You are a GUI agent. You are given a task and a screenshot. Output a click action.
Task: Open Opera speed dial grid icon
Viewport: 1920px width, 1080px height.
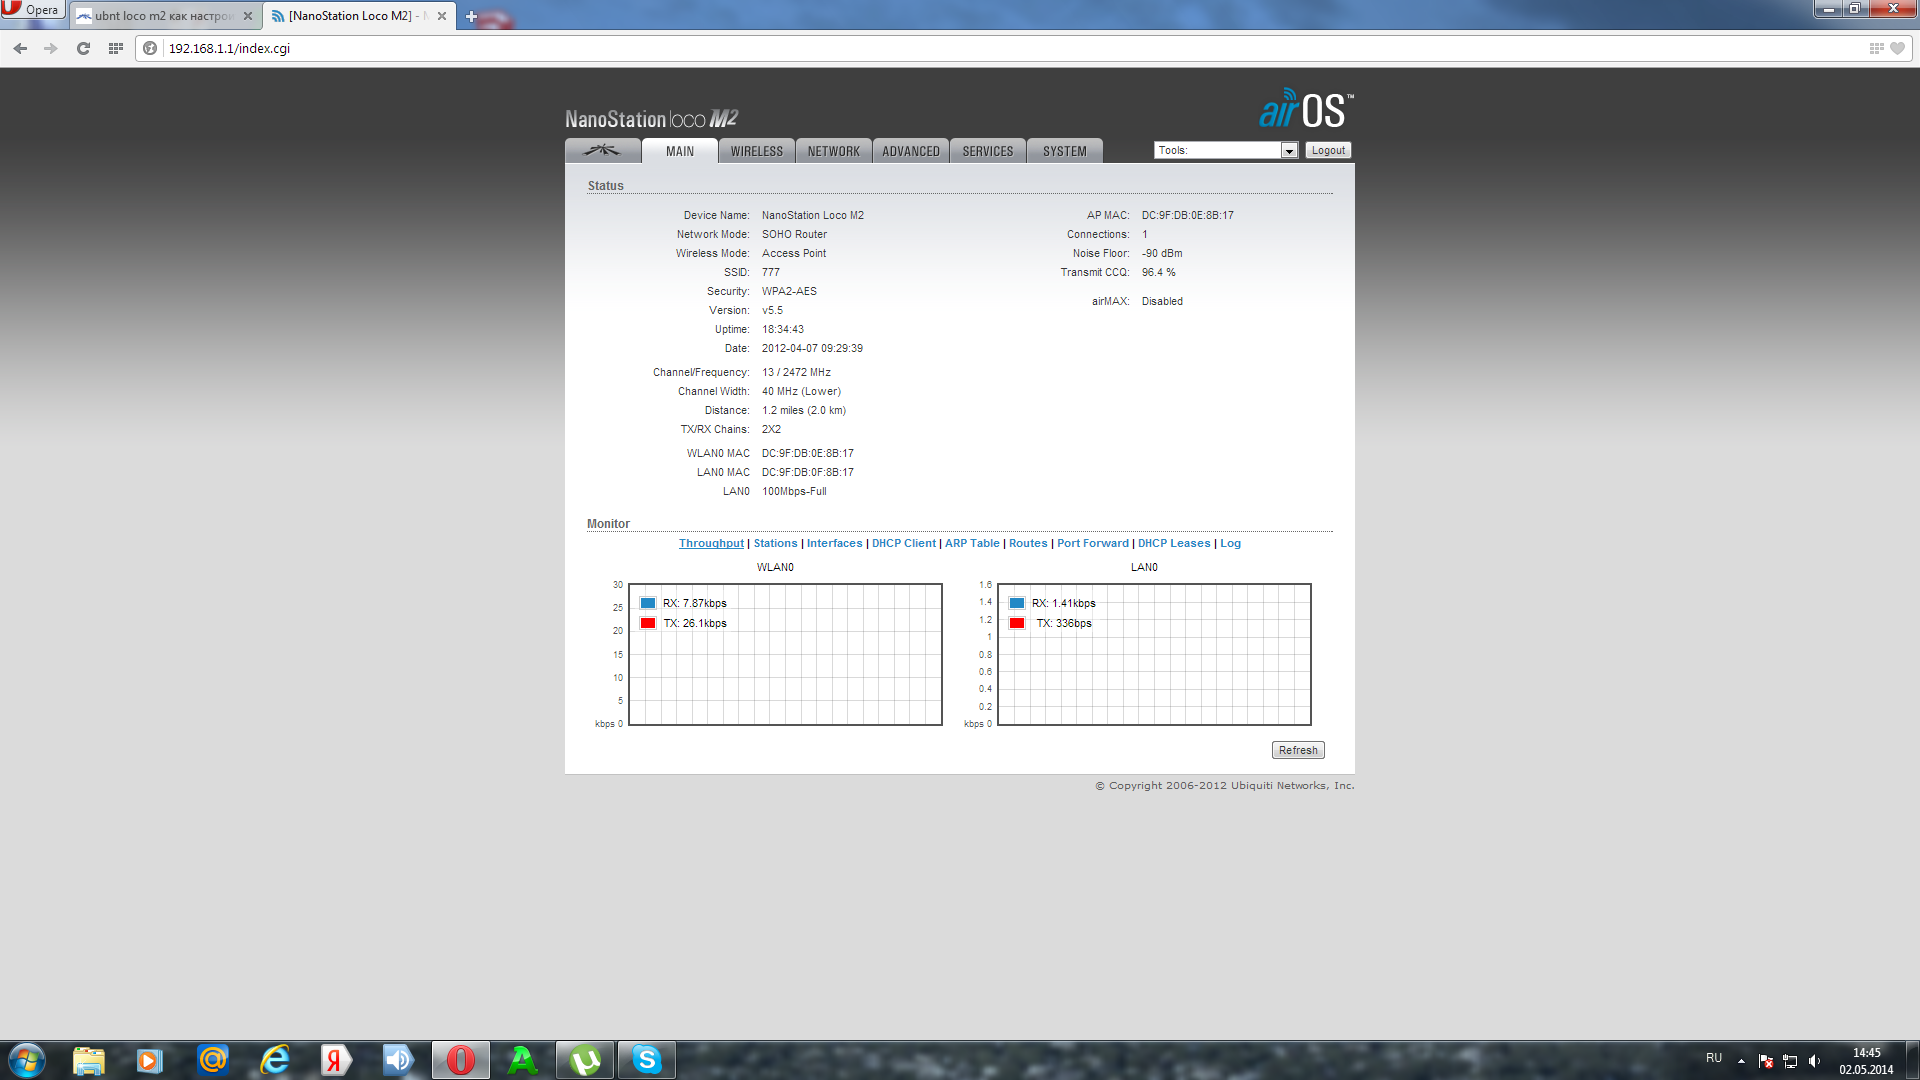click(x=116, y=48)
